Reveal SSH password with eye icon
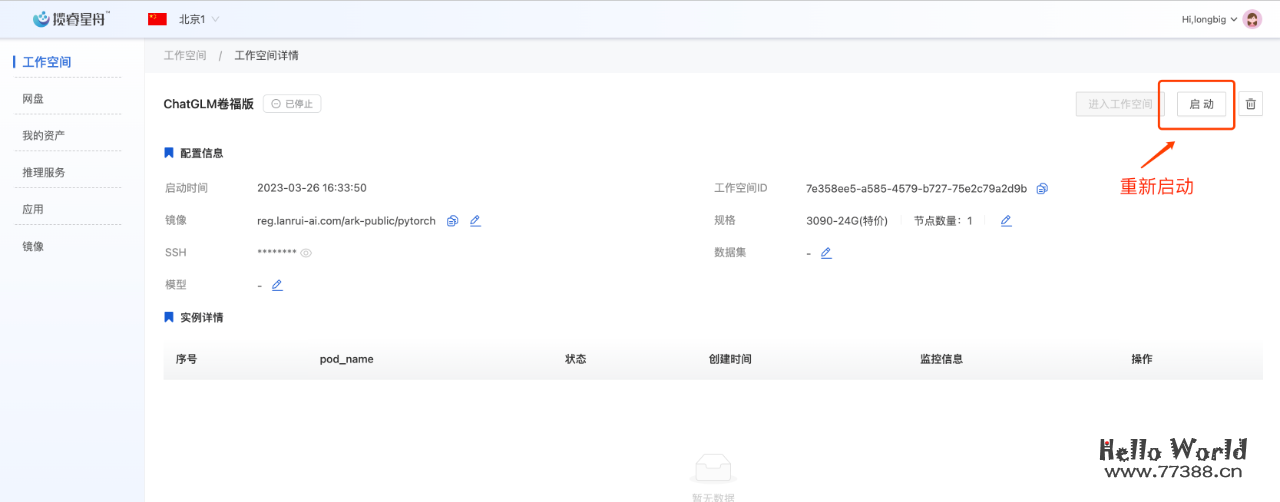The width and height of the screenshot is (1280, 502). pyautogui.click(x=306, y=253)
